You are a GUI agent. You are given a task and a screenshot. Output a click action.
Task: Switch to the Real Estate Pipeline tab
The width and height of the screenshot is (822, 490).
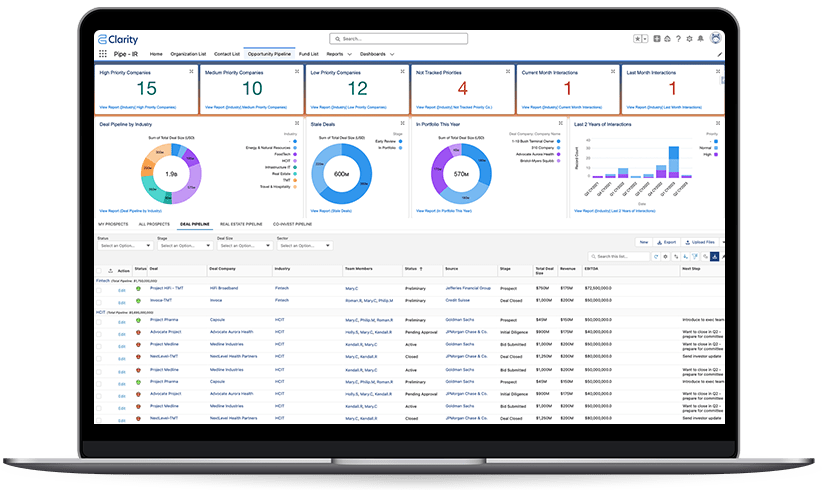239,225
